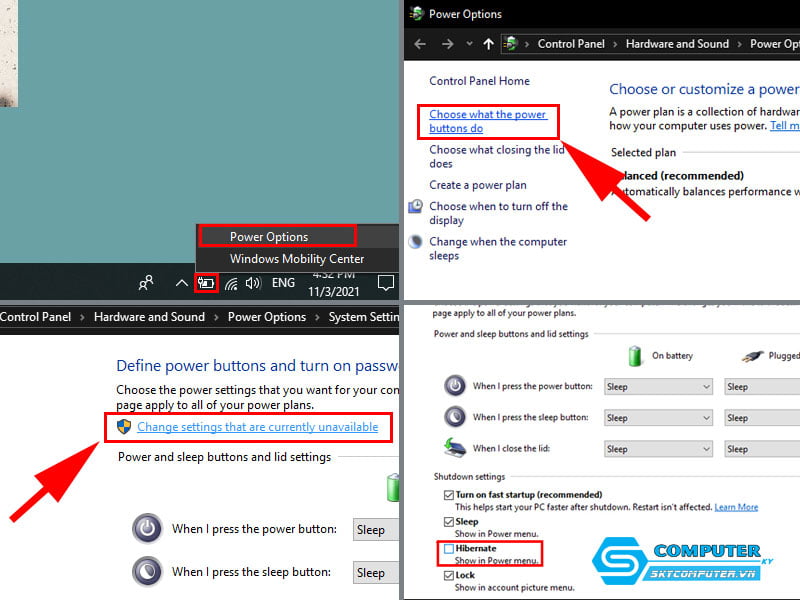Click the ENG language indicator
800x600 pixels.
click(x=283, y=283)
